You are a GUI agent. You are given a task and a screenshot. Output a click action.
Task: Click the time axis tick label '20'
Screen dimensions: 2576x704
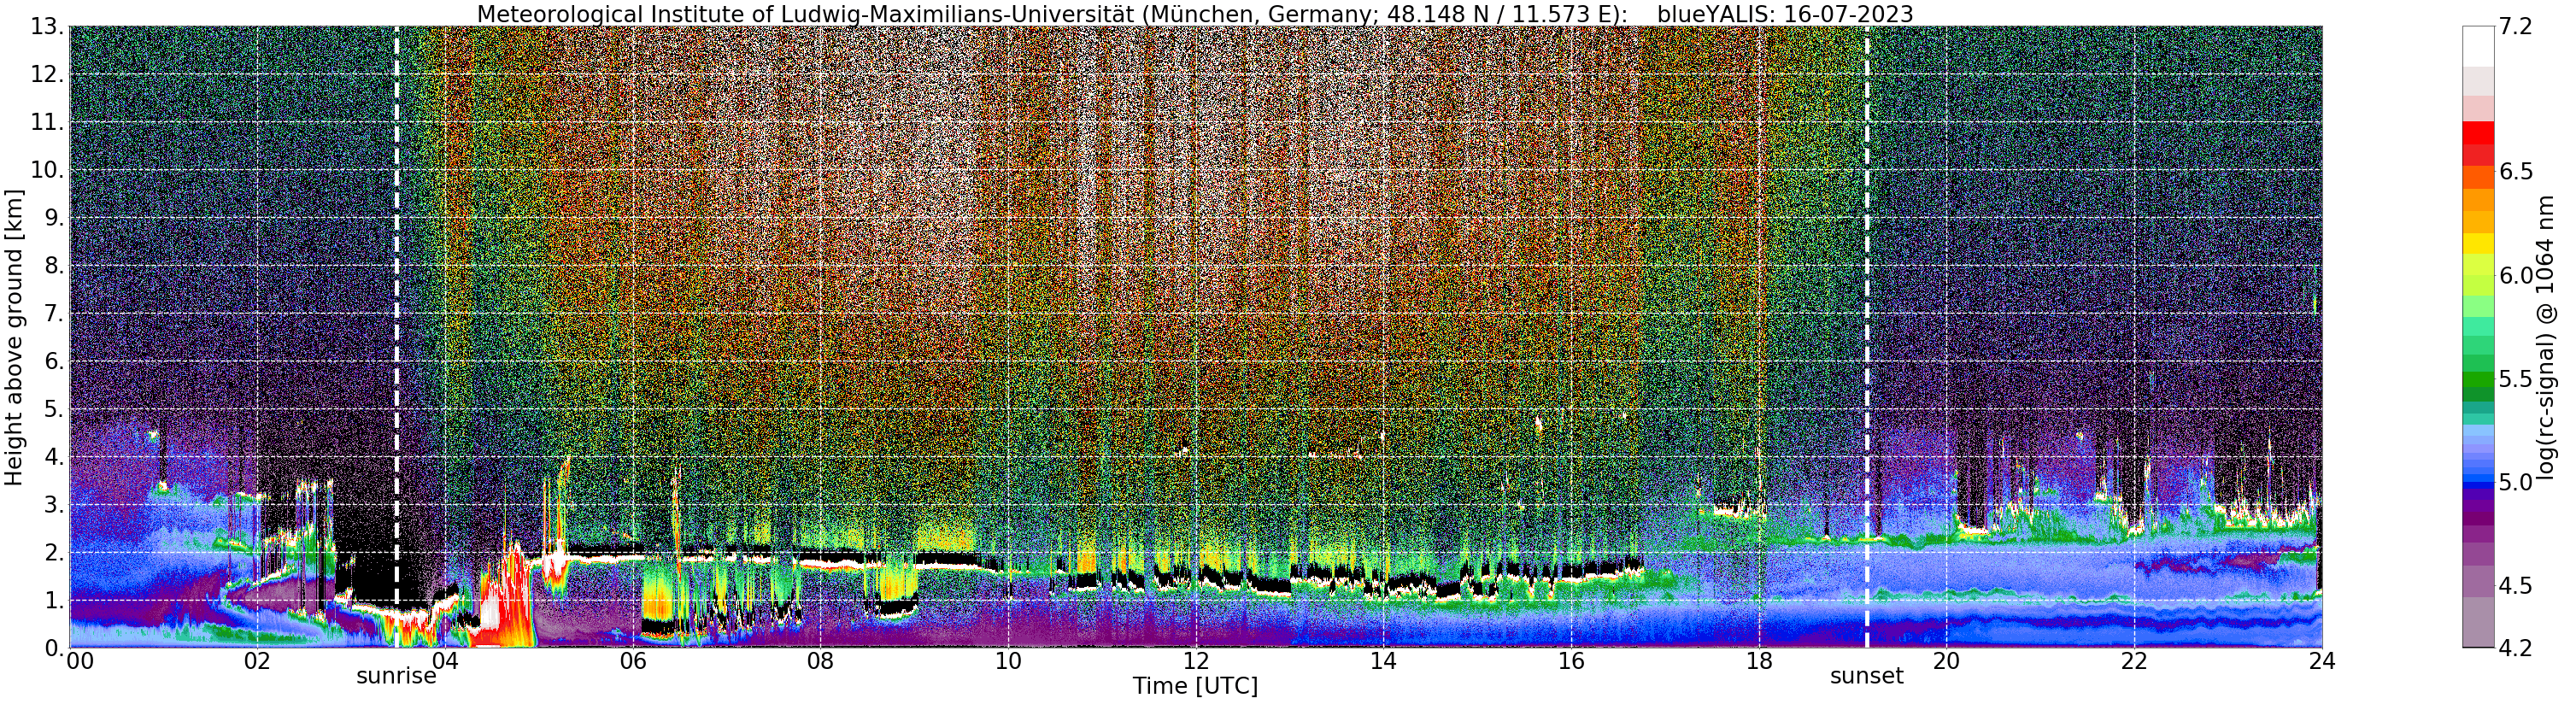(x=1946, y=661)
